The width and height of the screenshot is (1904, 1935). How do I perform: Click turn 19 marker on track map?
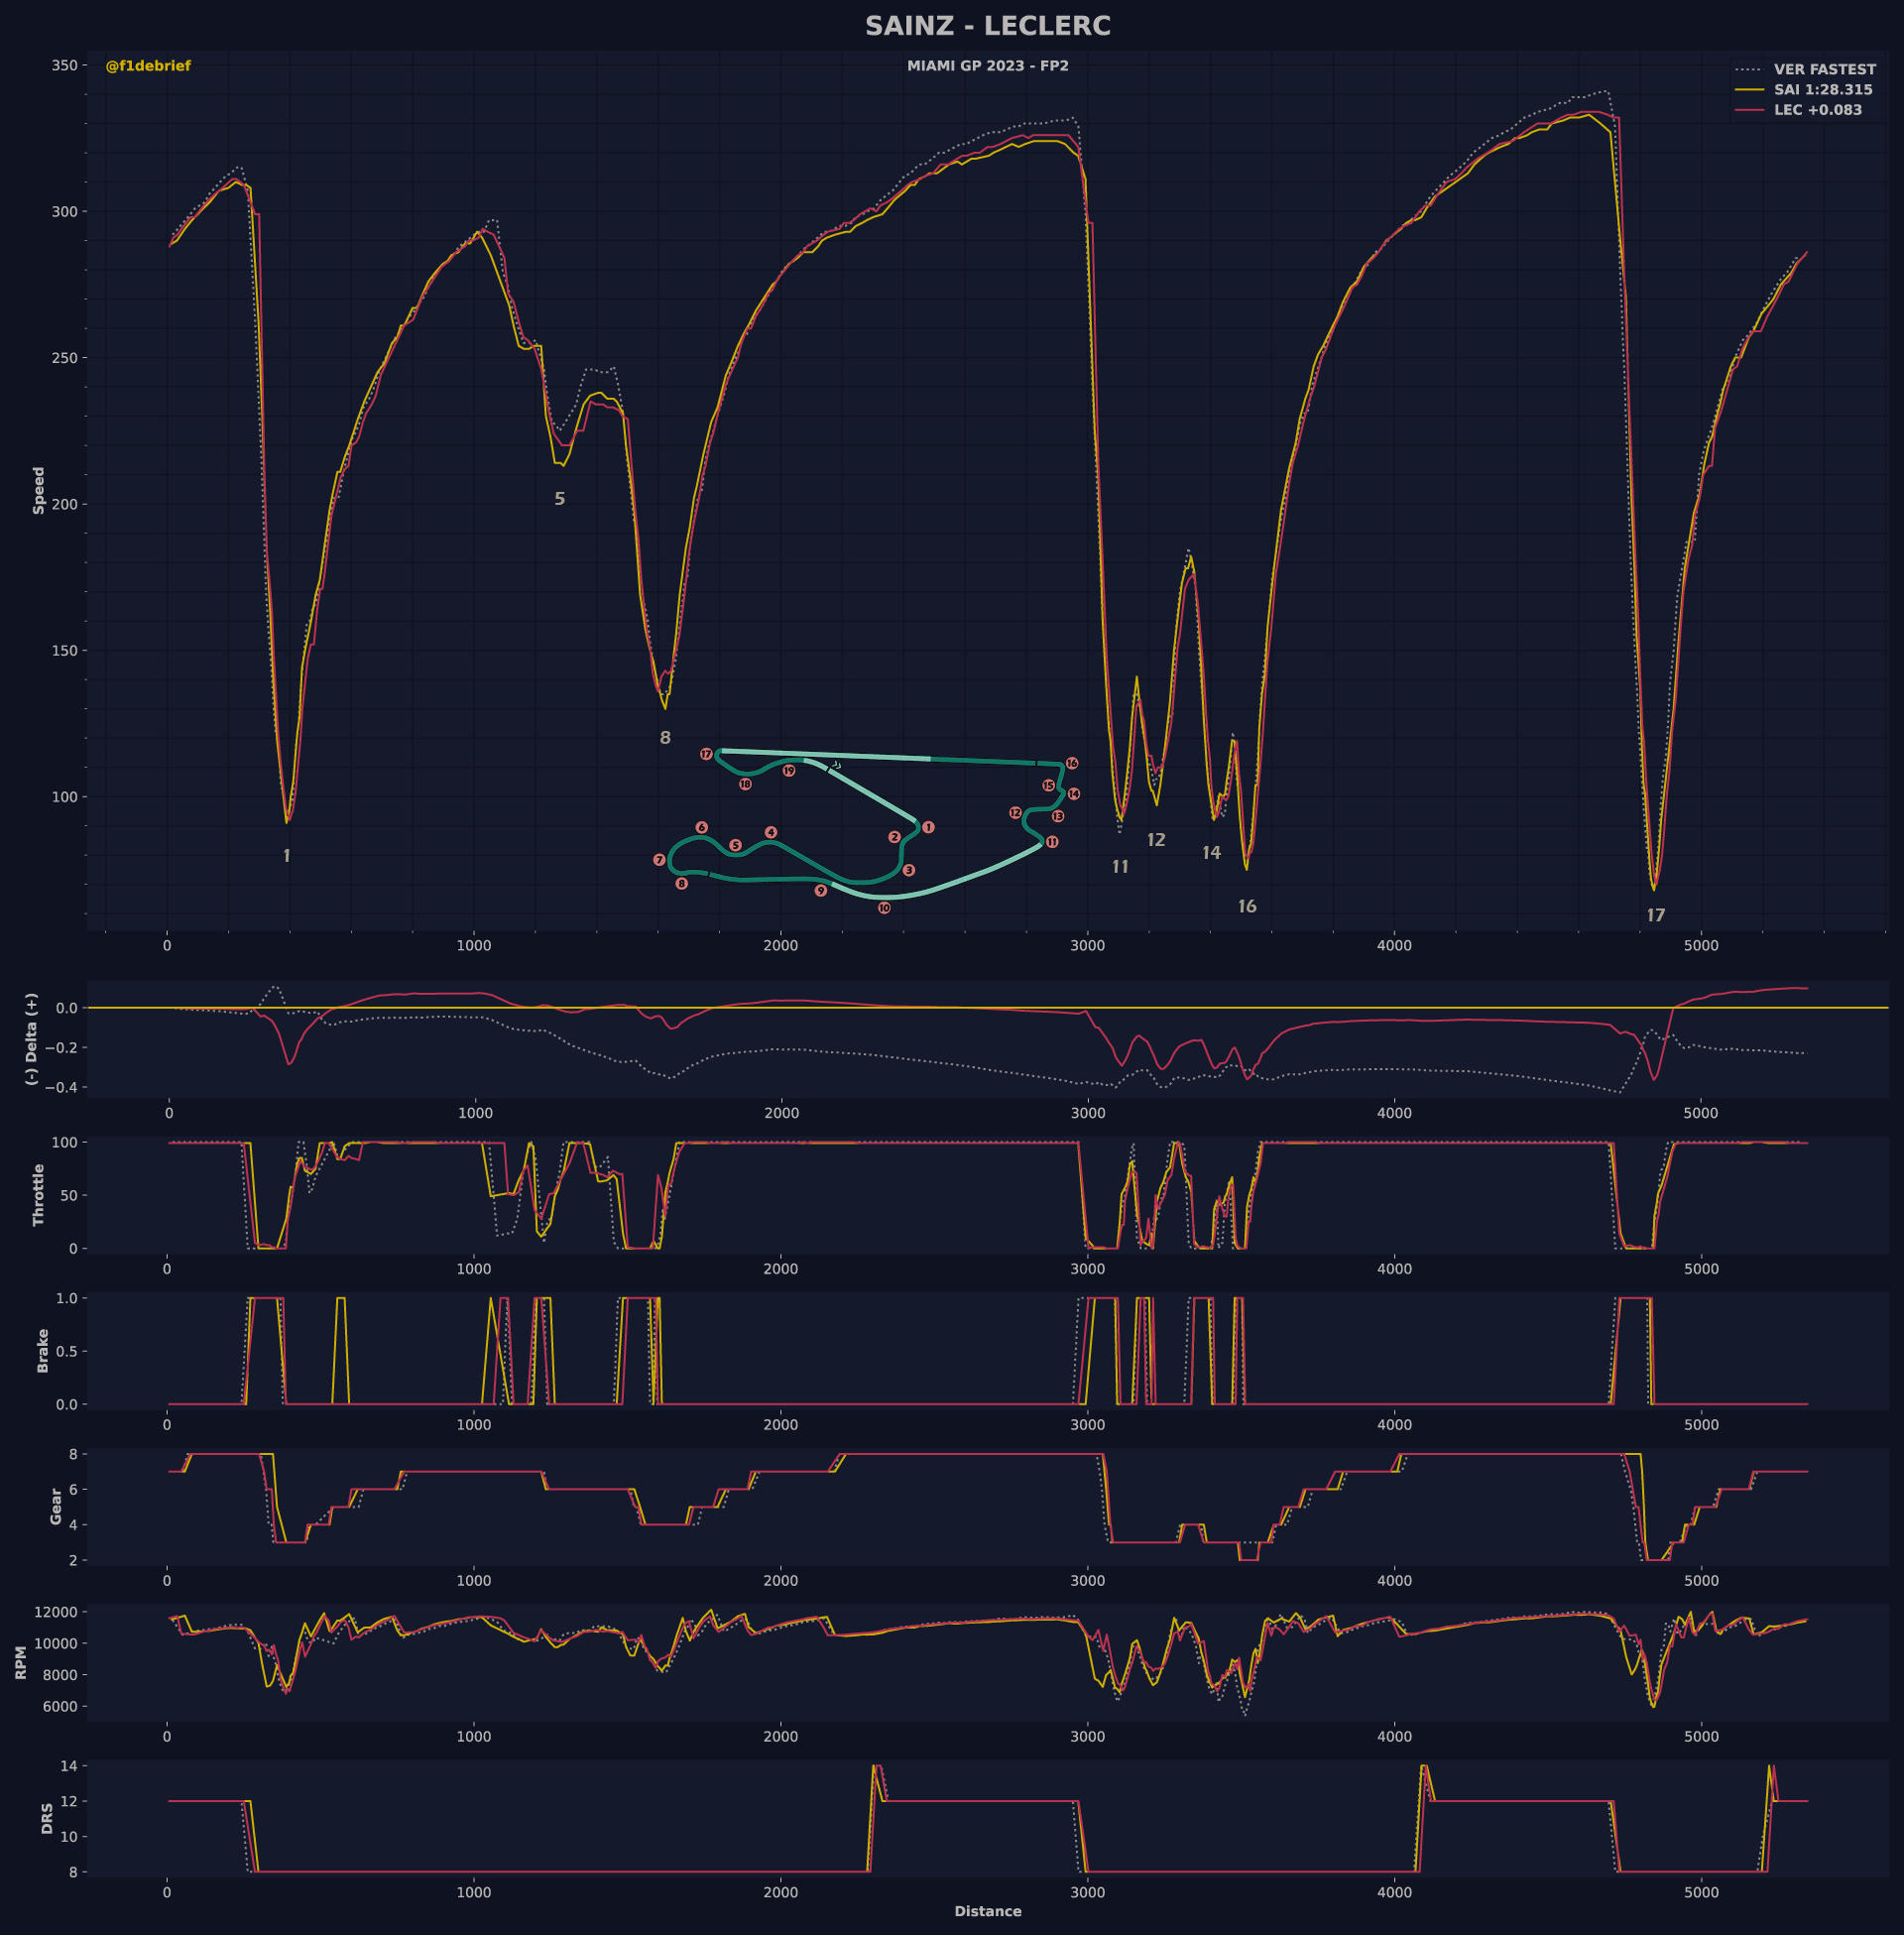[x=789, y=771]
